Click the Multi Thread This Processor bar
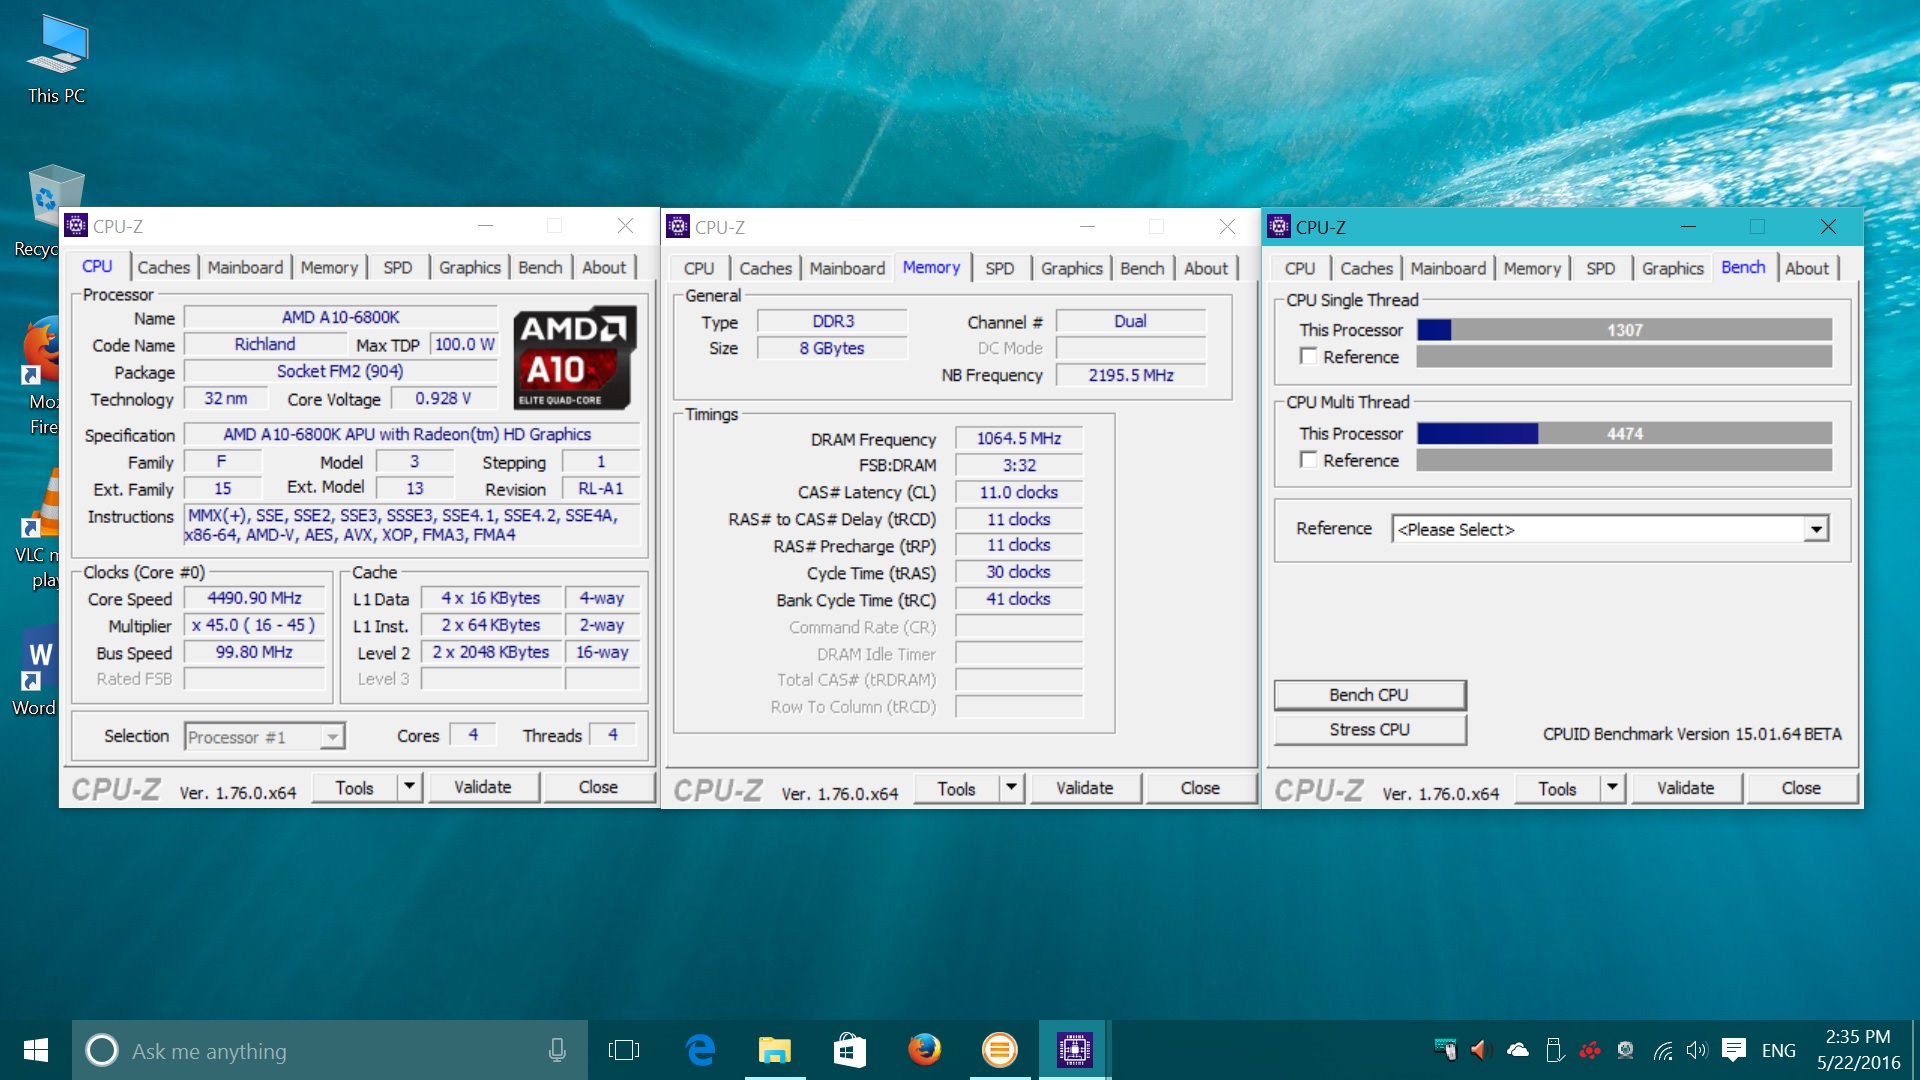Image resolution: width=1920 pixels, height=1080 pixels. click(1624, 433)
